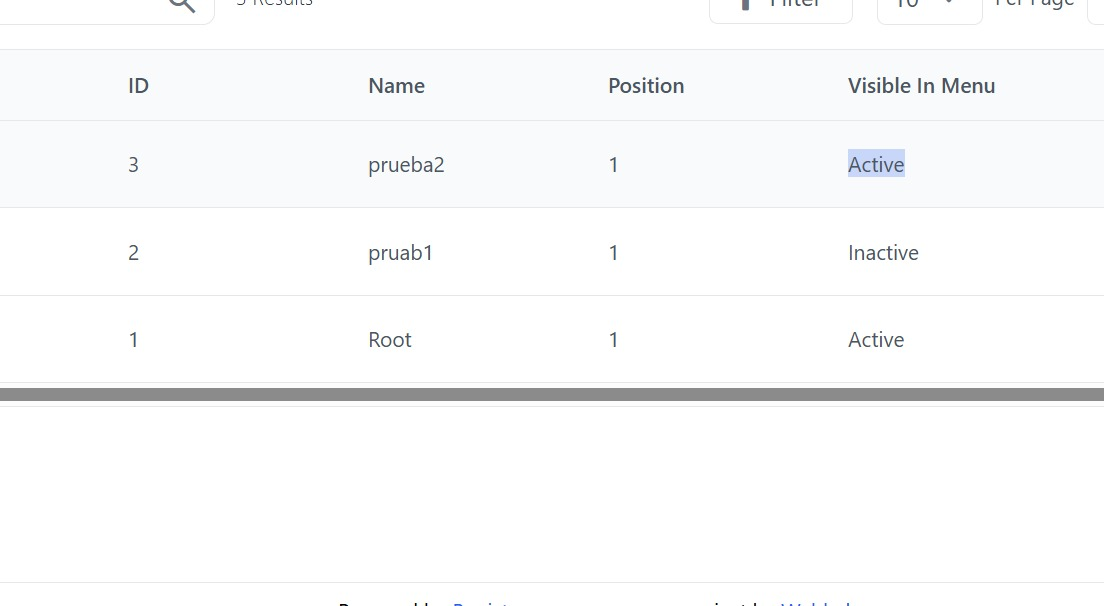Screen dimensions: 1104x606
Task: Open the Filter button
Action: tap(780, 6)
